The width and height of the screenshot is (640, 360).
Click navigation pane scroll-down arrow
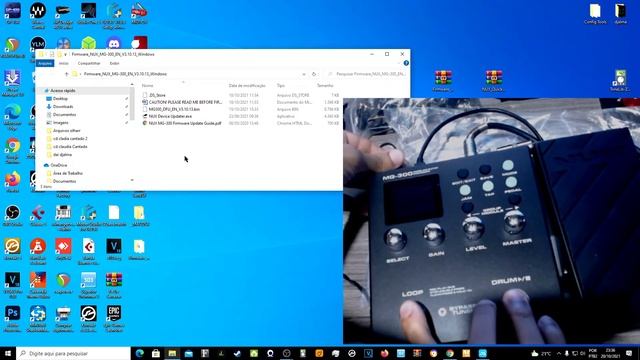(x=132, y=180)
